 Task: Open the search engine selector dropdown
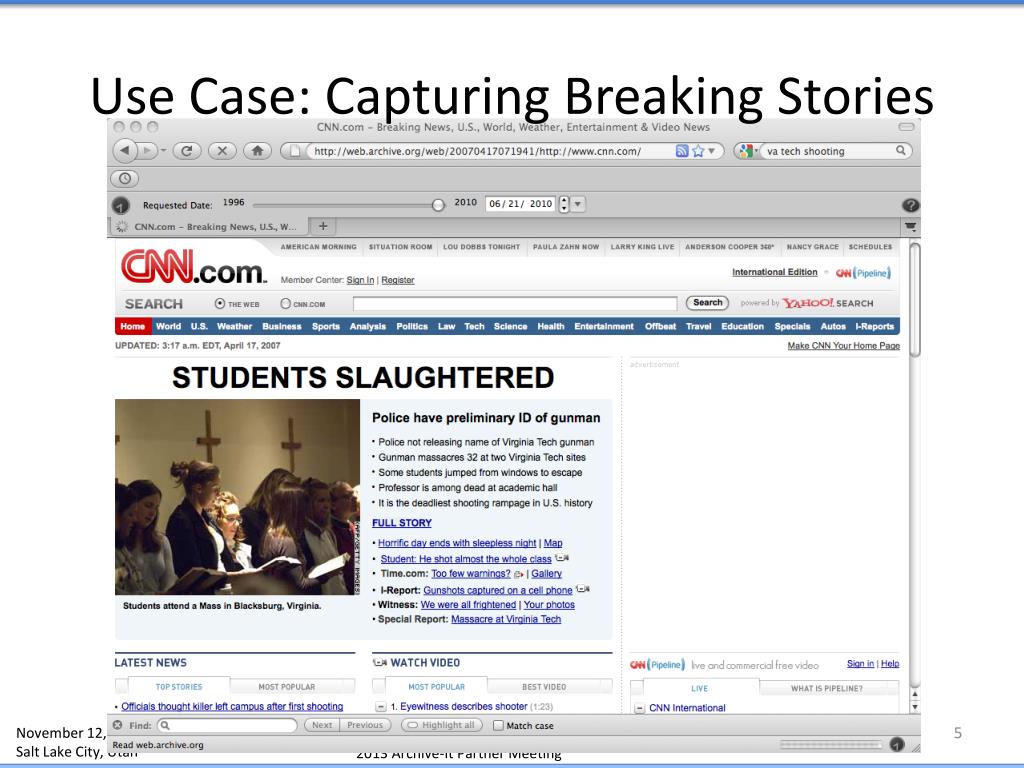(748, 151)
